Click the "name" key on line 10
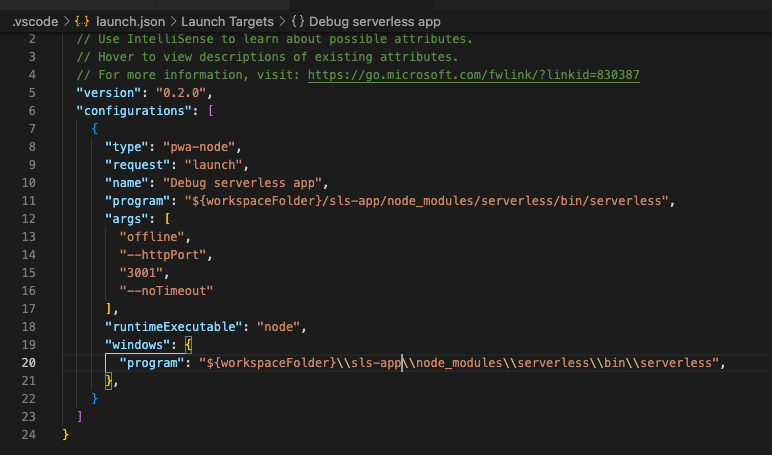The width and height of the screenshot is (772, 455). [x=127, y=183]
